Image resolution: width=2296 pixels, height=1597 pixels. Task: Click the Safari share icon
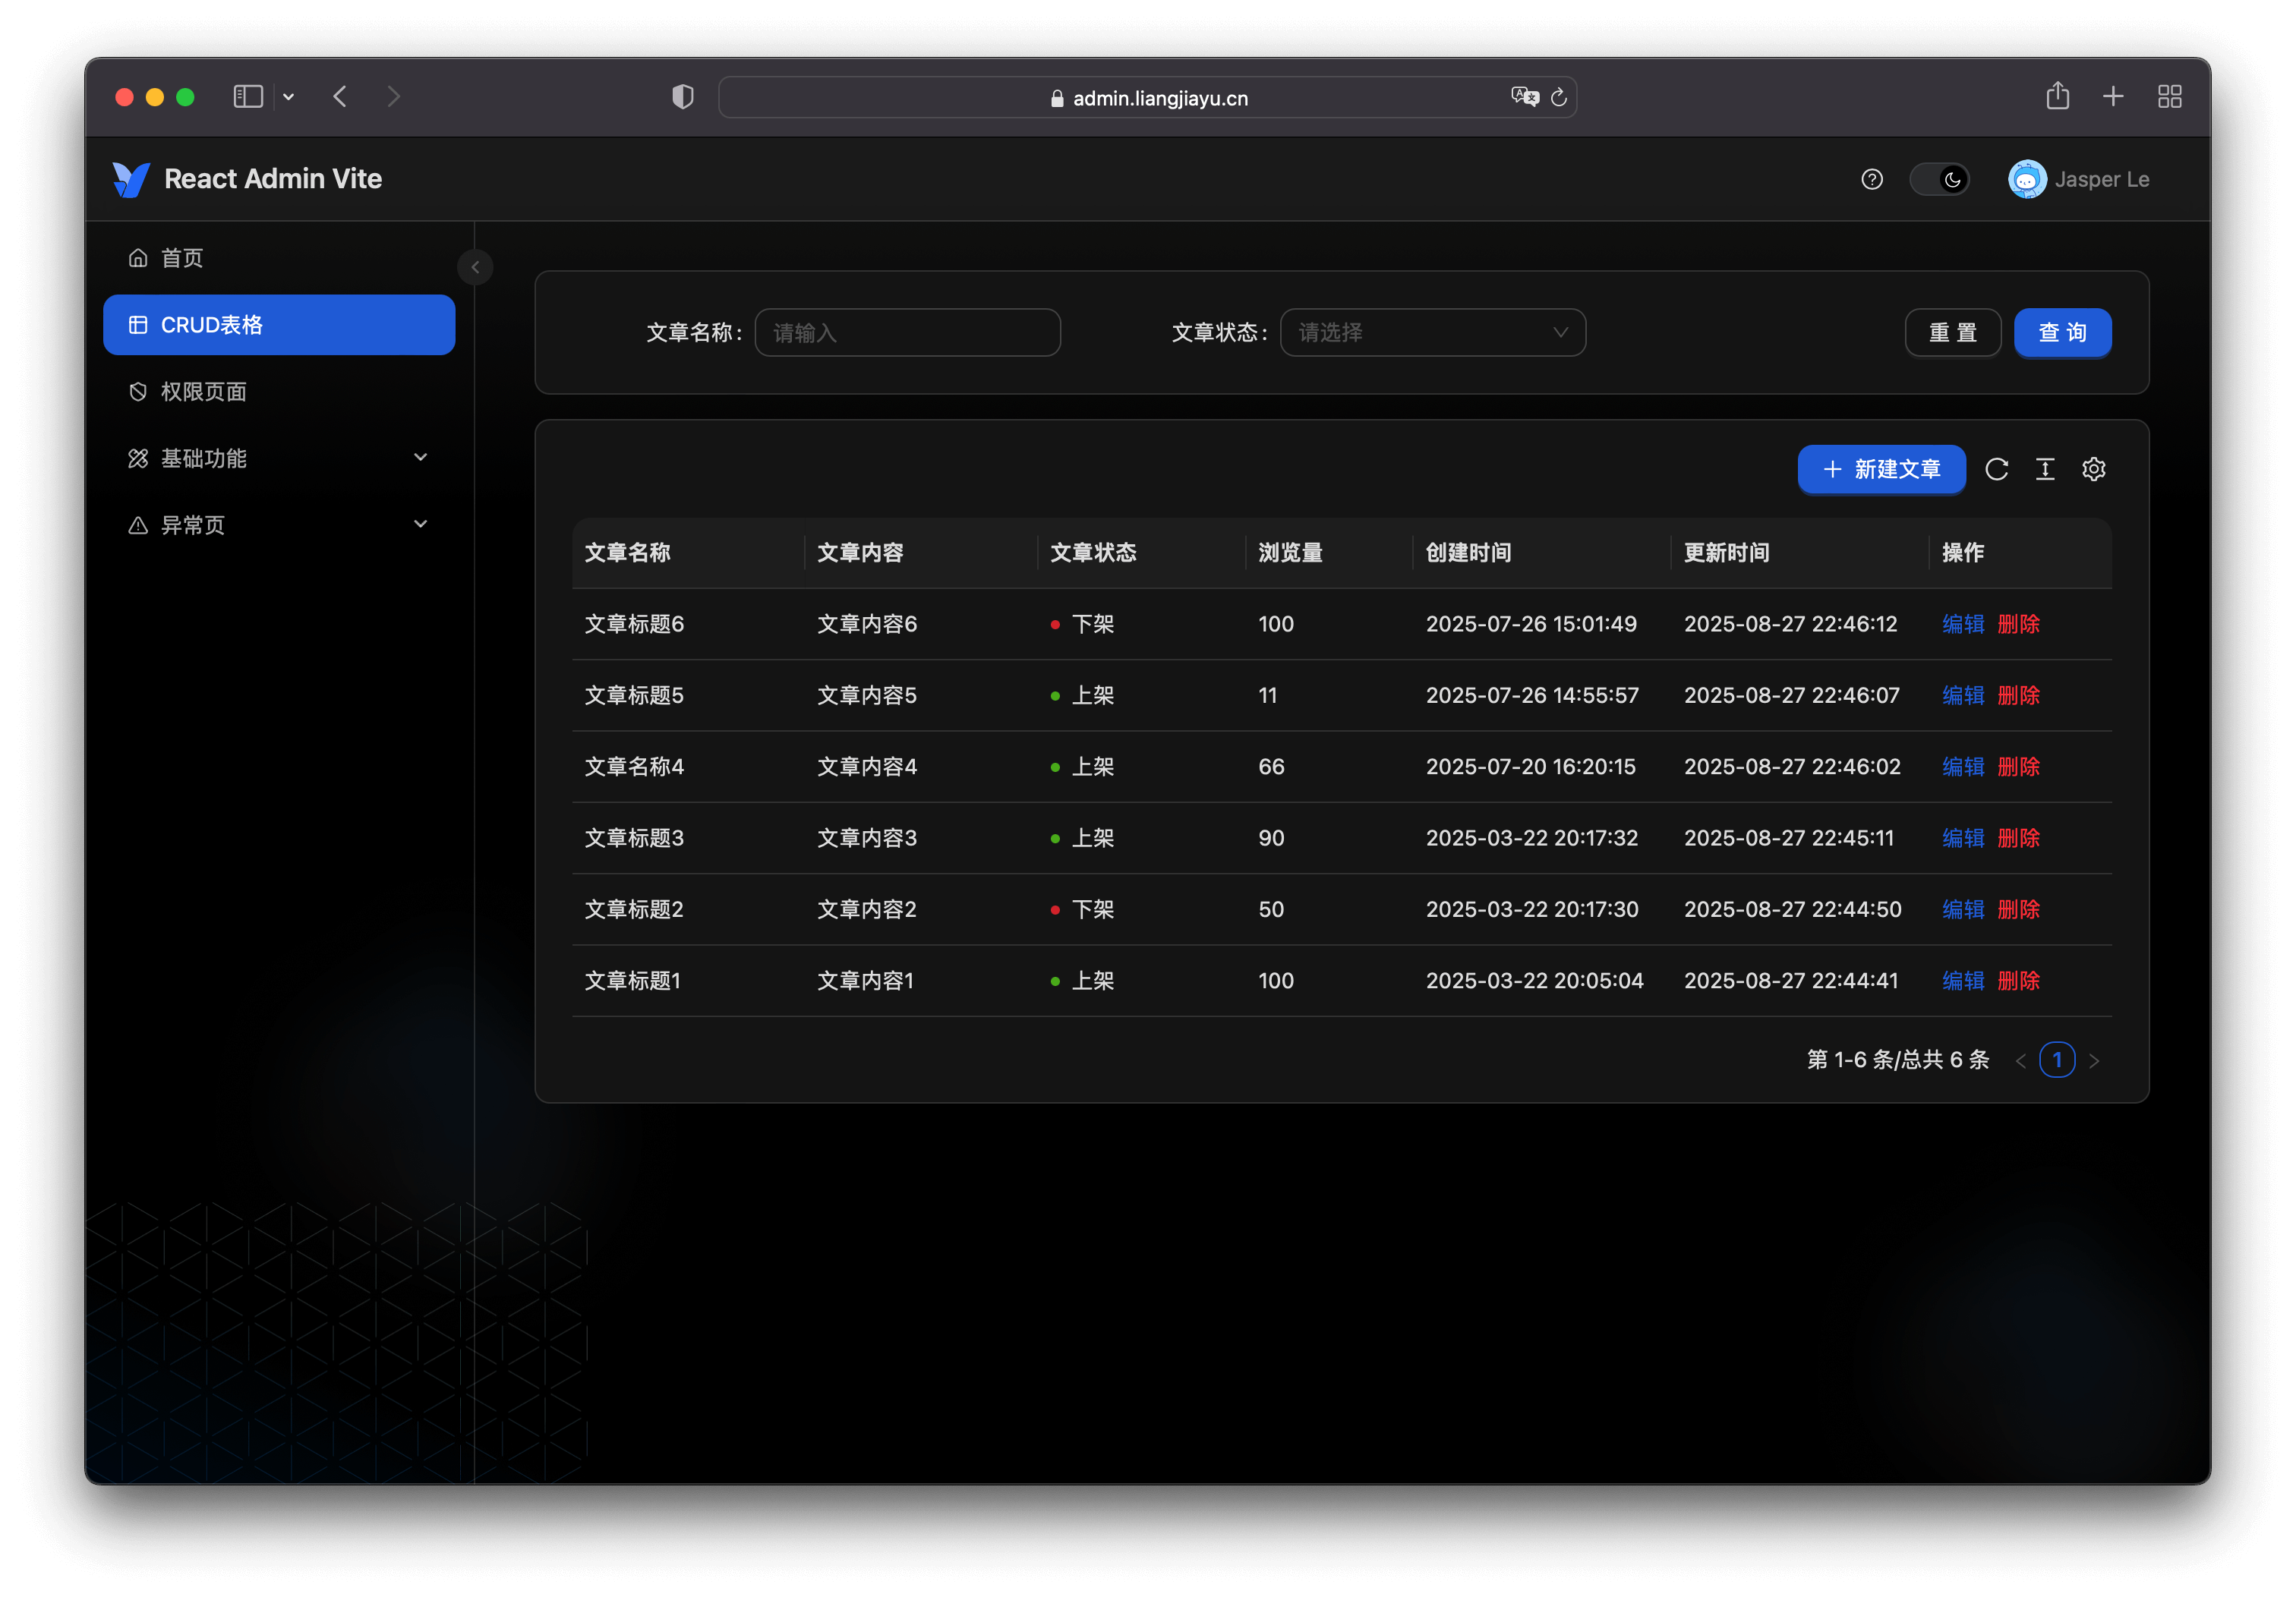tap(2057, 96)
